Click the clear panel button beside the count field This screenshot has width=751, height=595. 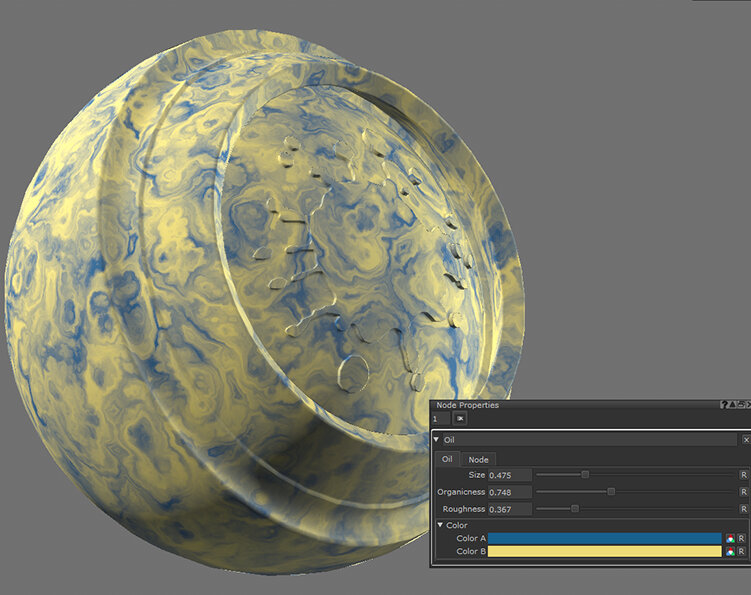point(460,419)
